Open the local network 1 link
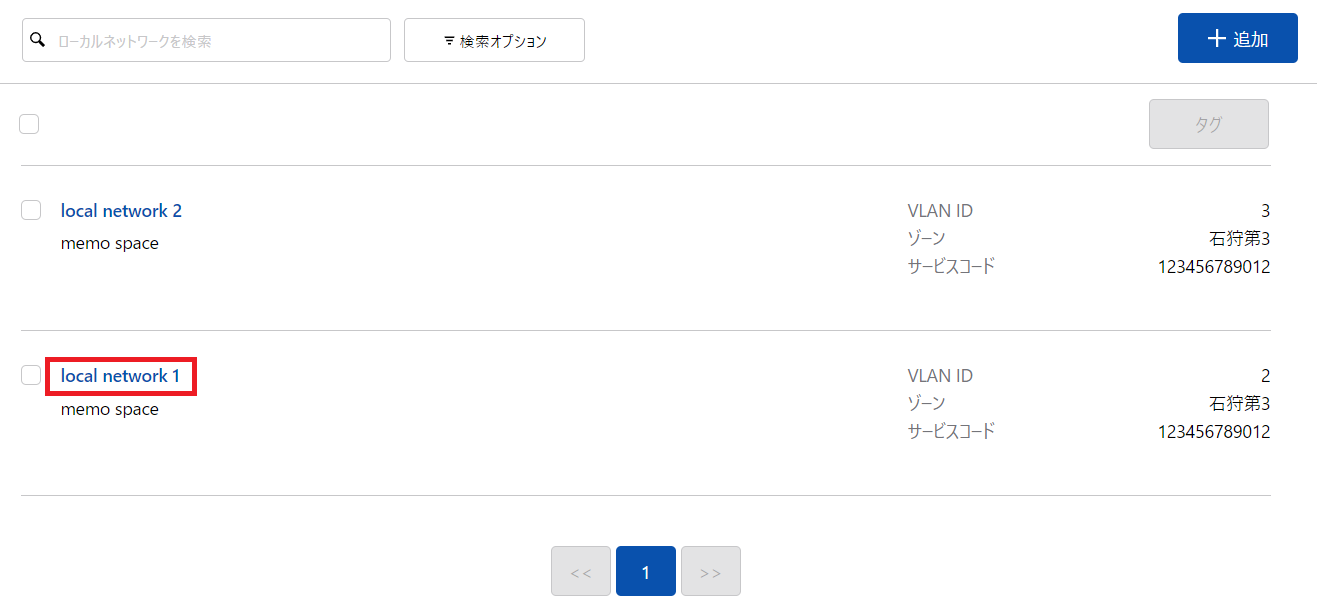1317x613 pixels. pyautogui.click(x=120, y=376)
